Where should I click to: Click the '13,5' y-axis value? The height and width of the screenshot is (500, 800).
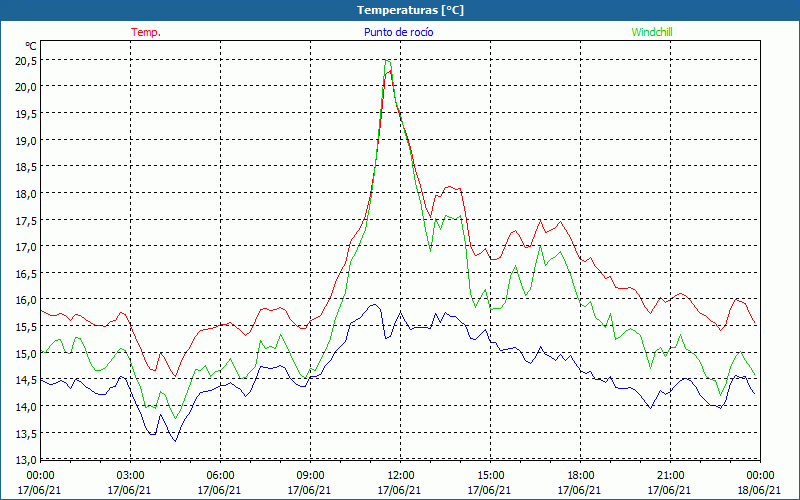click(x=26, y=433)
